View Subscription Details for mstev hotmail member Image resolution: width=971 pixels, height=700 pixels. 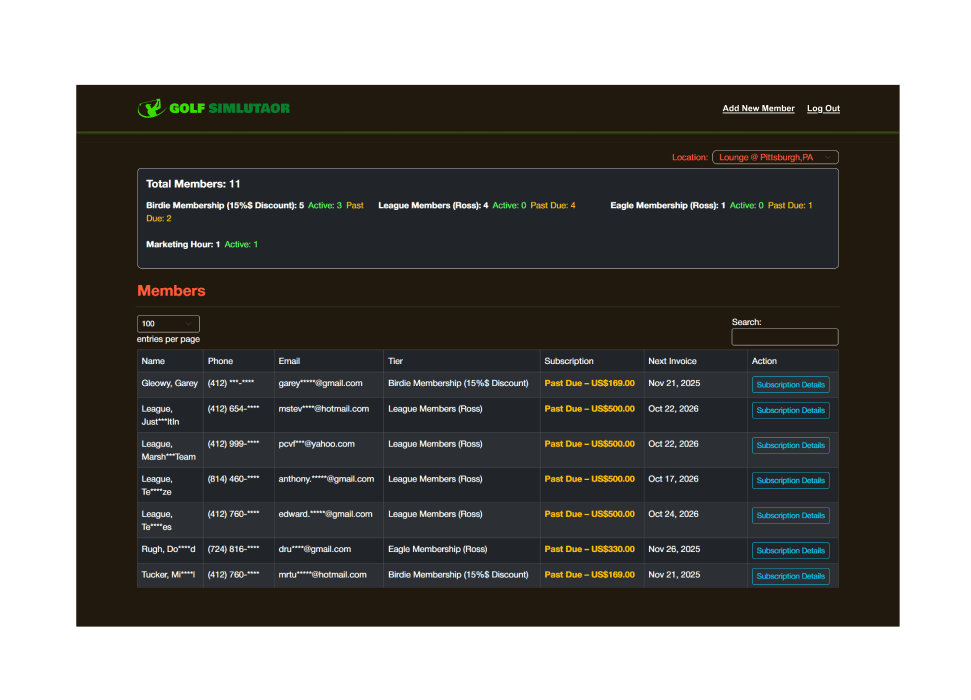[790, 411]
